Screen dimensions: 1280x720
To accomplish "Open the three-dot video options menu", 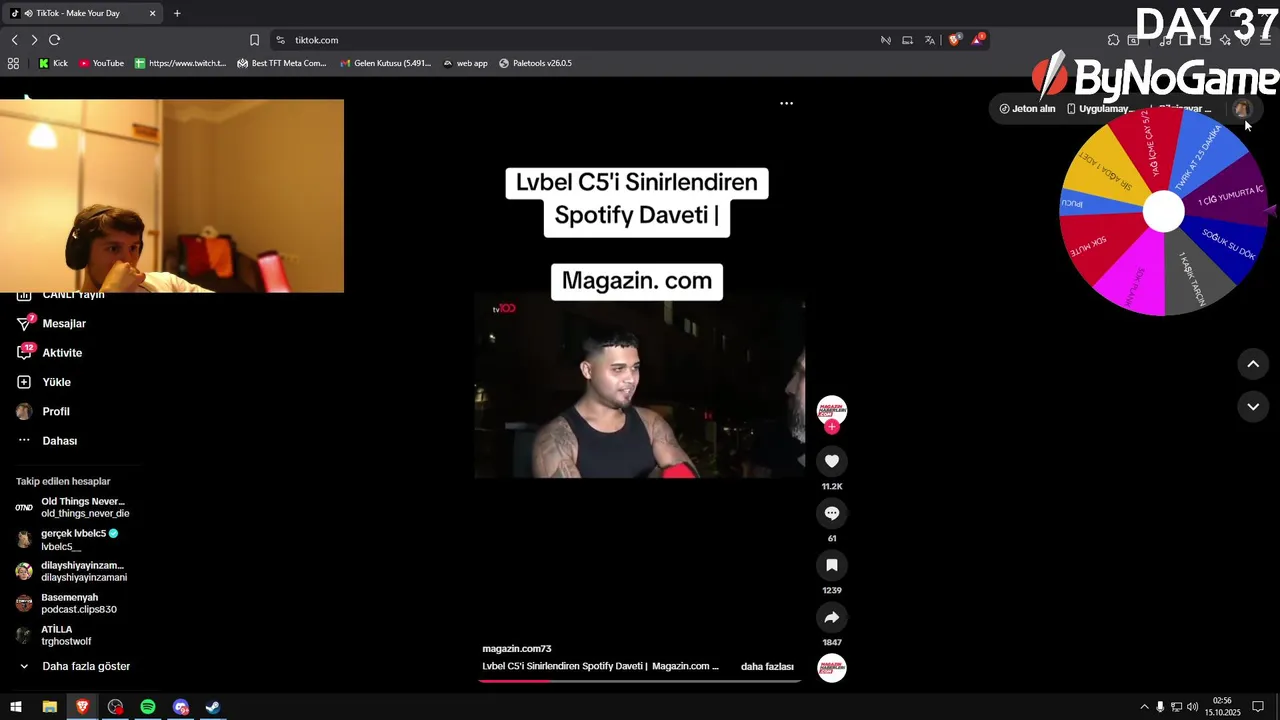I will (x=786, y=103).
